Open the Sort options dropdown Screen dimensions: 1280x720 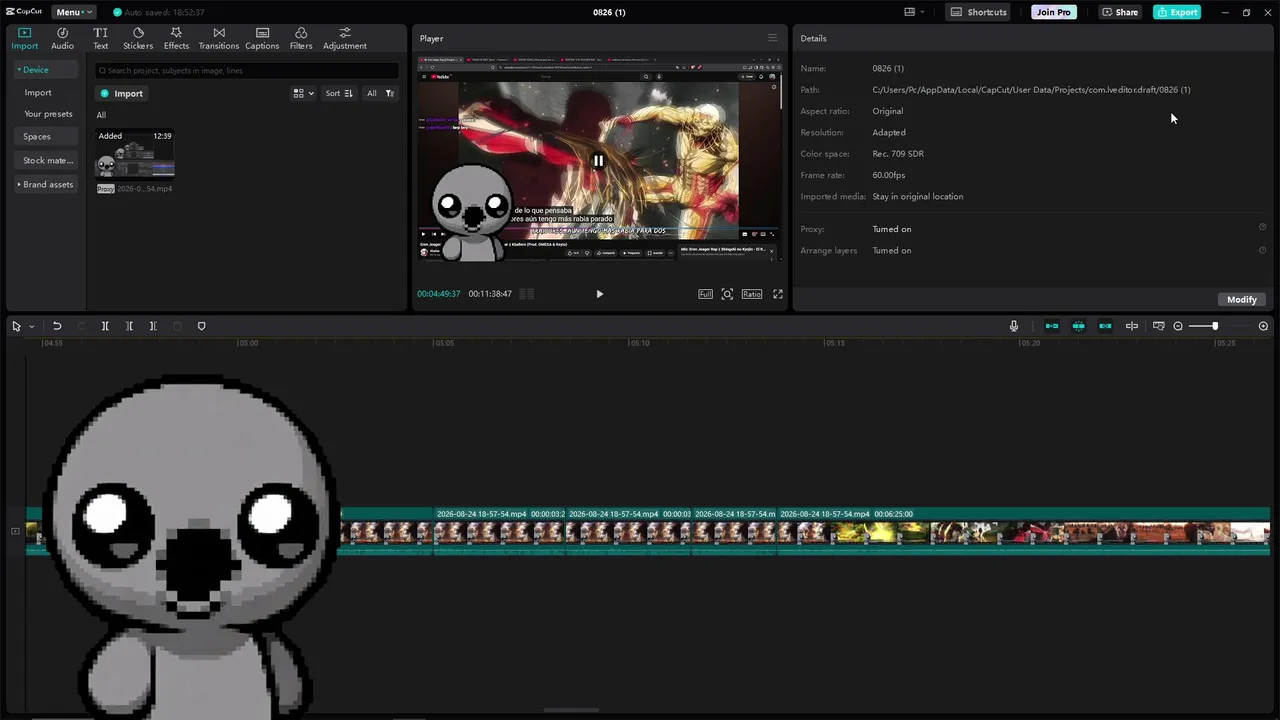click(339, 93)
